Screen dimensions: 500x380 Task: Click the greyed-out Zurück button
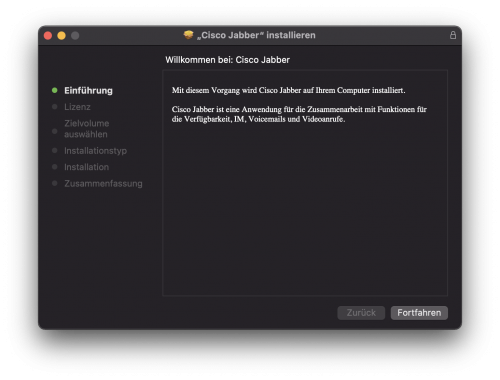tap(361, 313)
